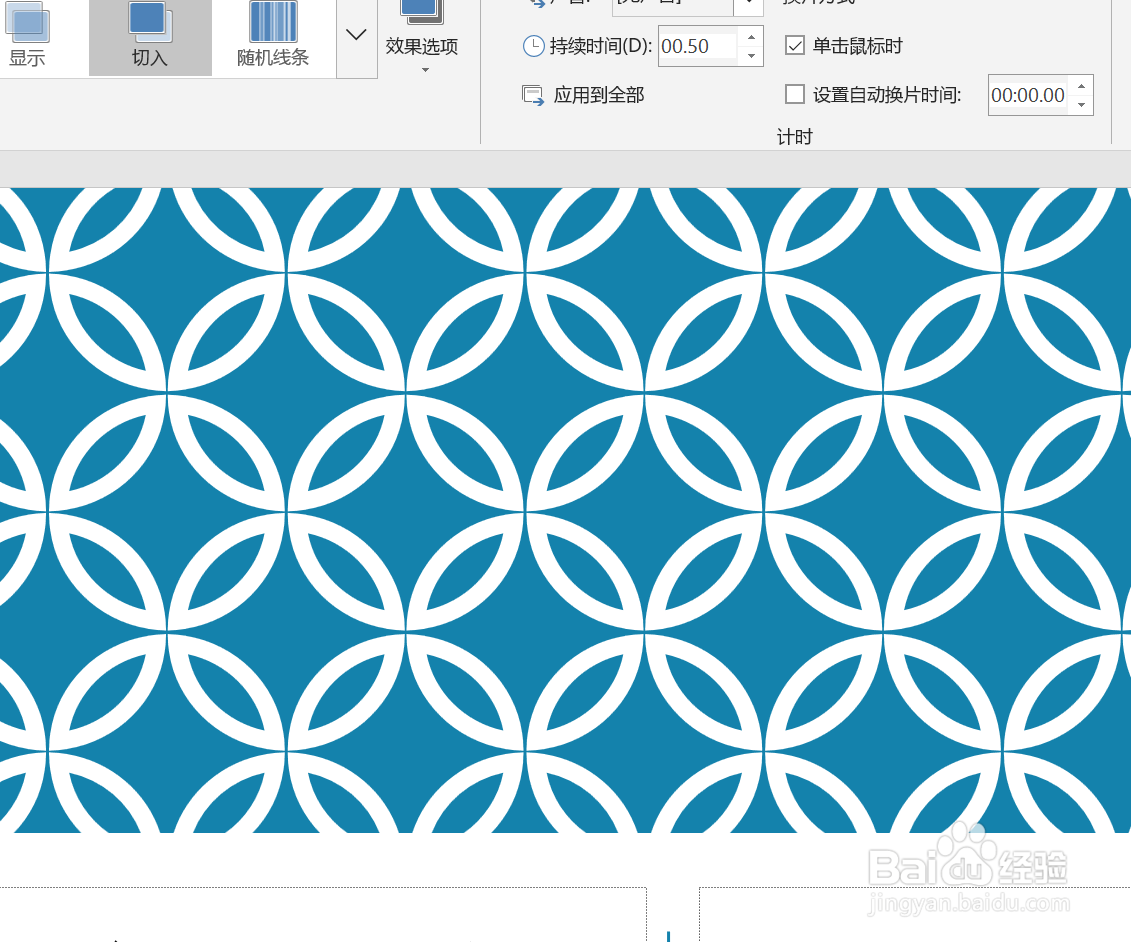The width and height of the screenshot is (1131, 942).
Task: Select the 切入 transition effect
Action: click(x=150, y=36)
